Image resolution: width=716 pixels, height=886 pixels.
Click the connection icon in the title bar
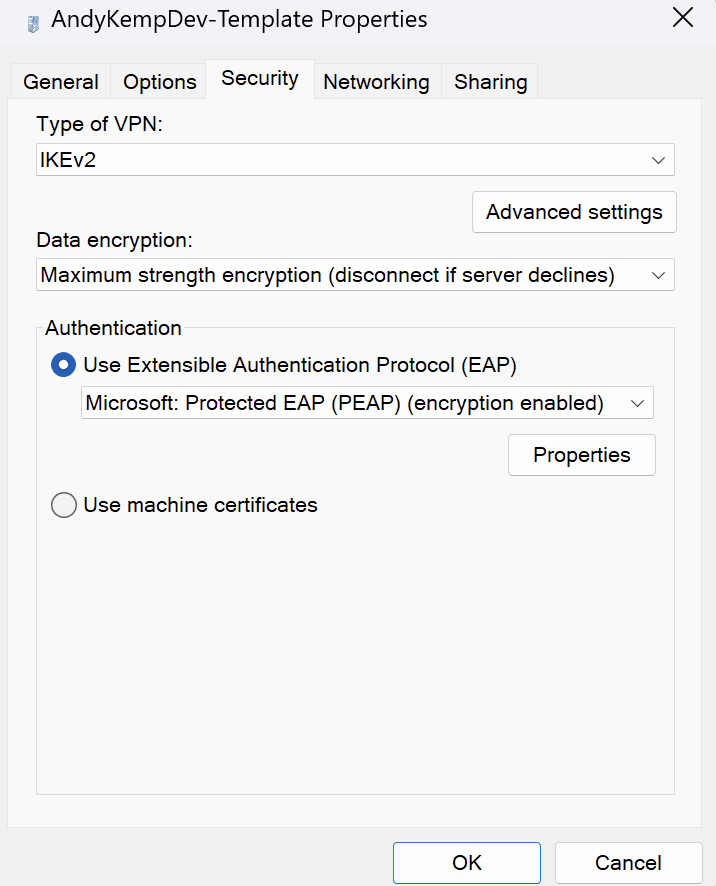tap(33, 24)
